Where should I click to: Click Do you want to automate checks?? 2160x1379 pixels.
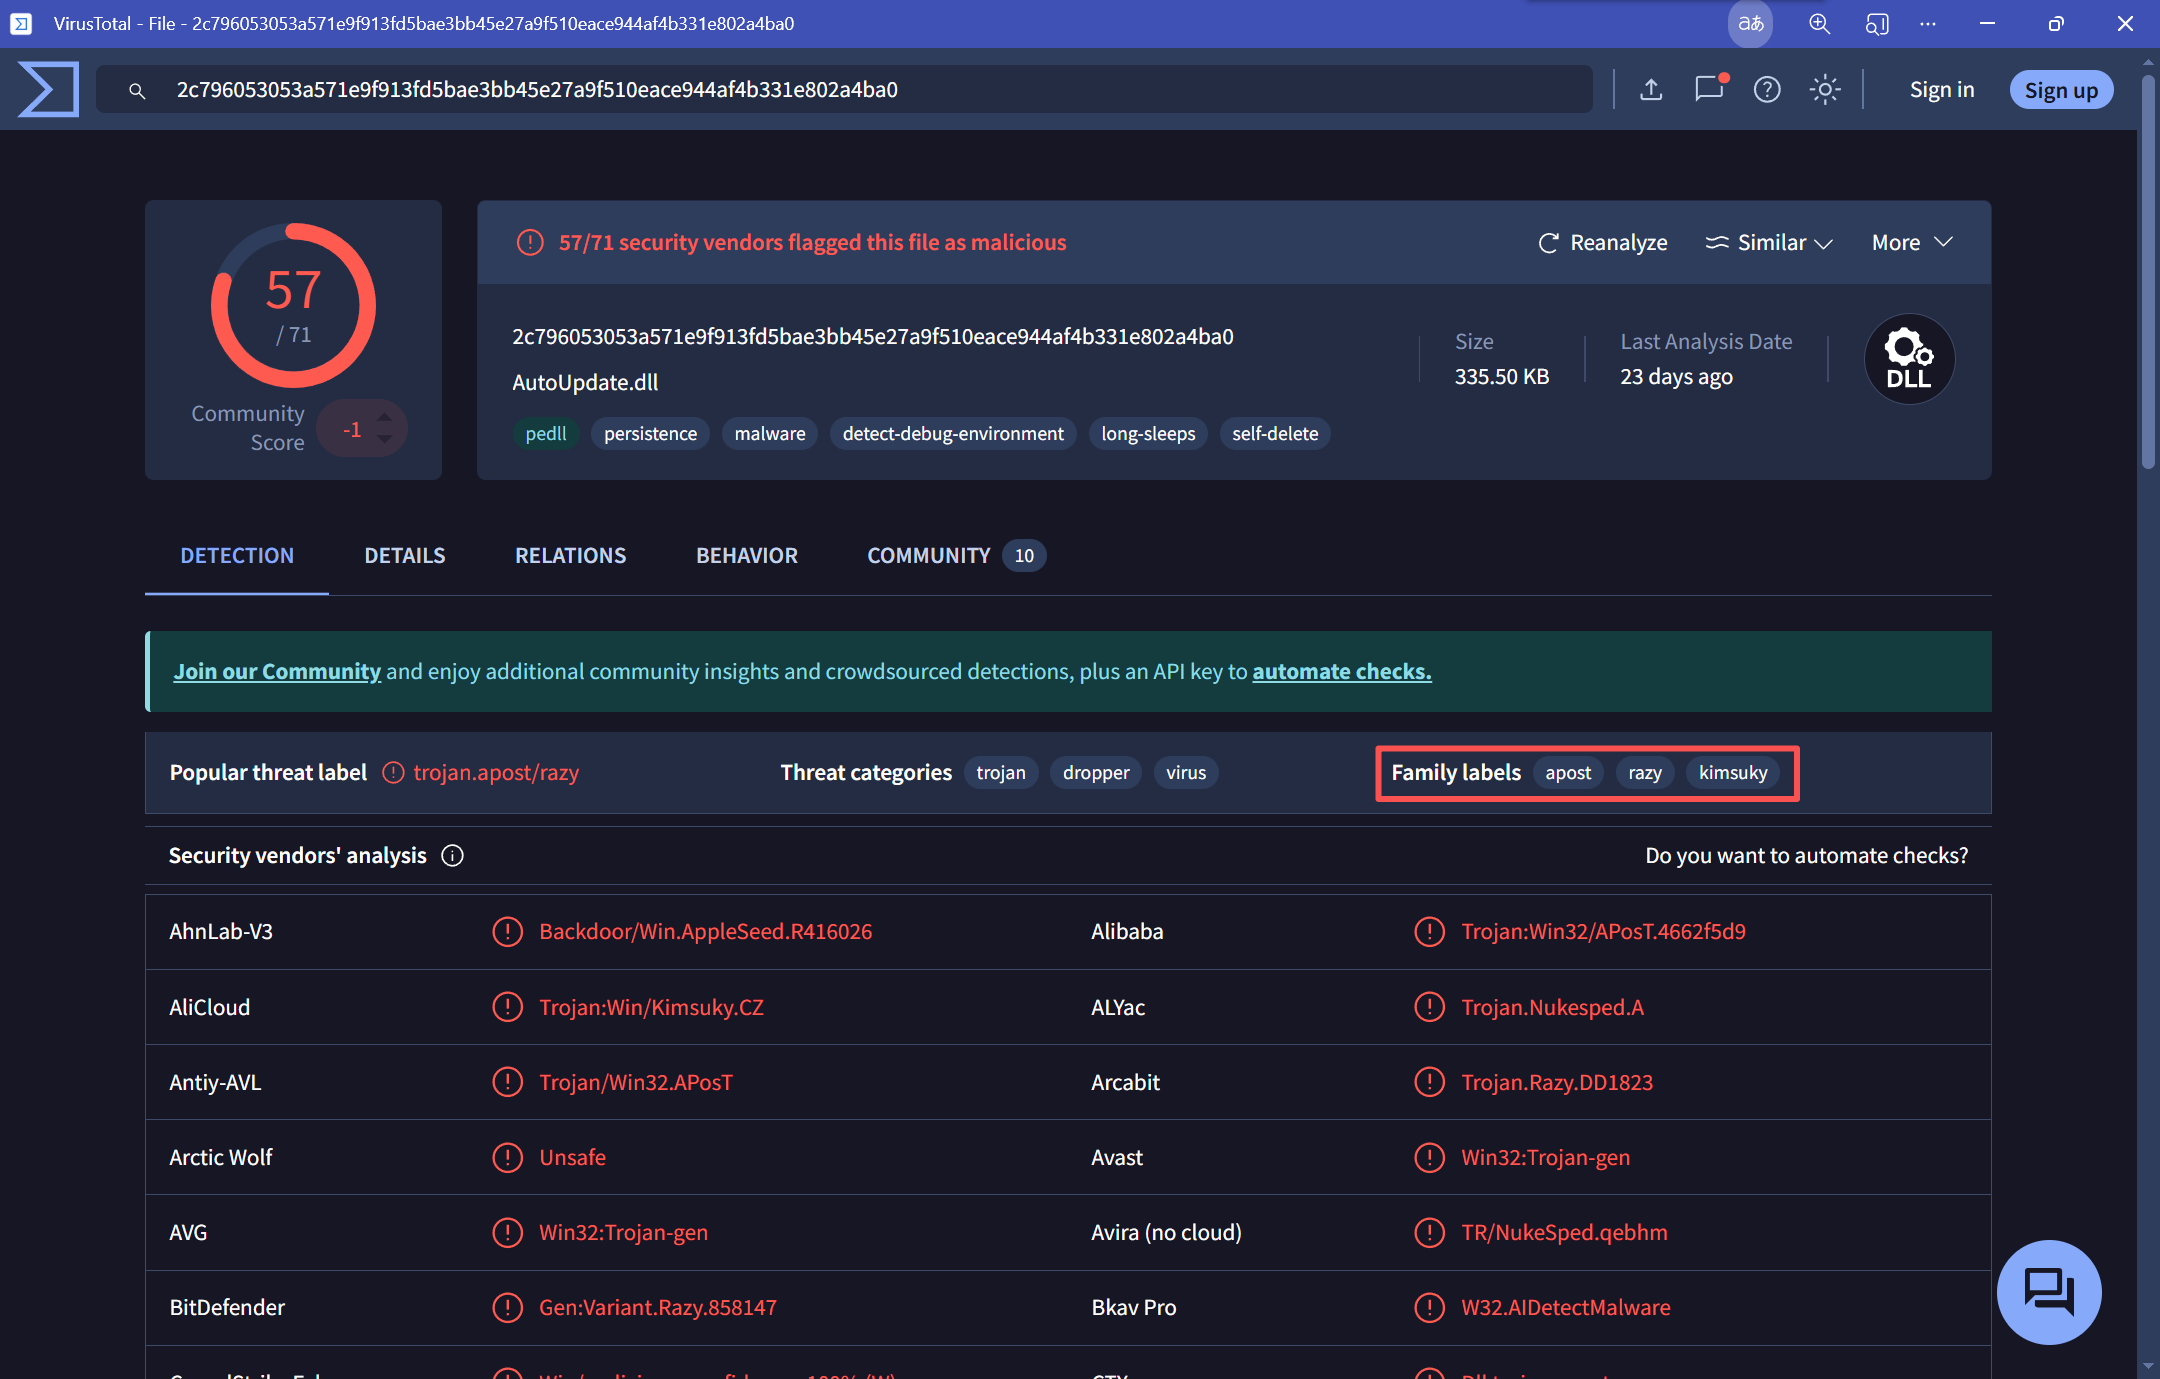tap(1807, 856)
